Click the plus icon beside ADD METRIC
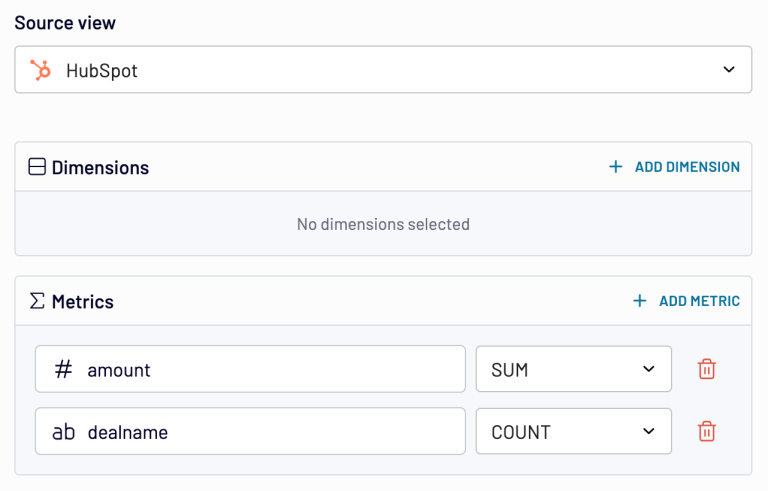The height and width of the screenshot is (491, 768). pos(640,301)
